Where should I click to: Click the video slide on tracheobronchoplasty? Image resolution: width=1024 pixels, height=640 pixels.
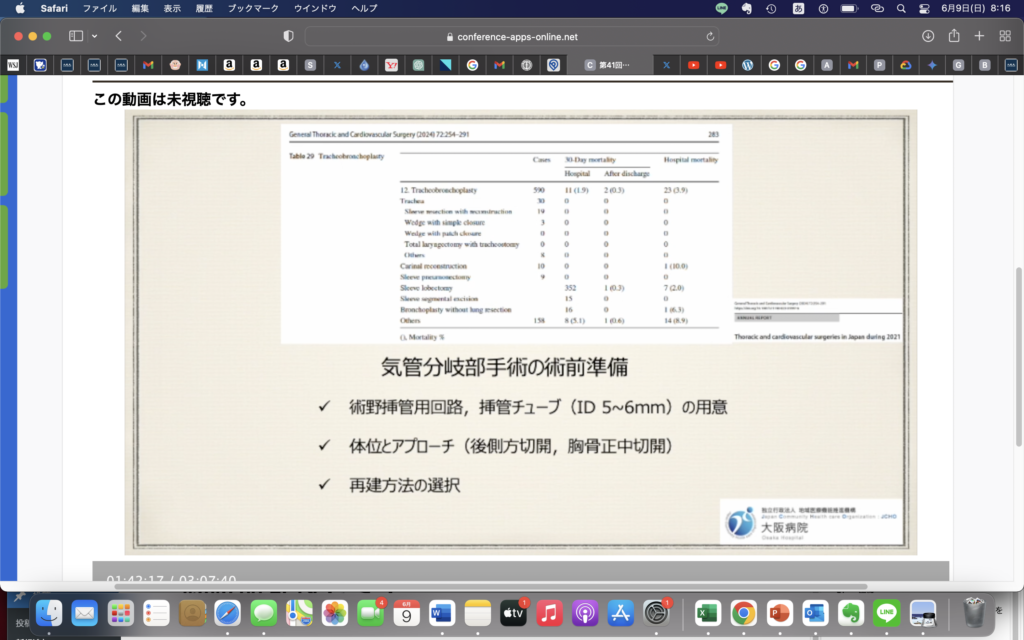(x=520, y=330)
